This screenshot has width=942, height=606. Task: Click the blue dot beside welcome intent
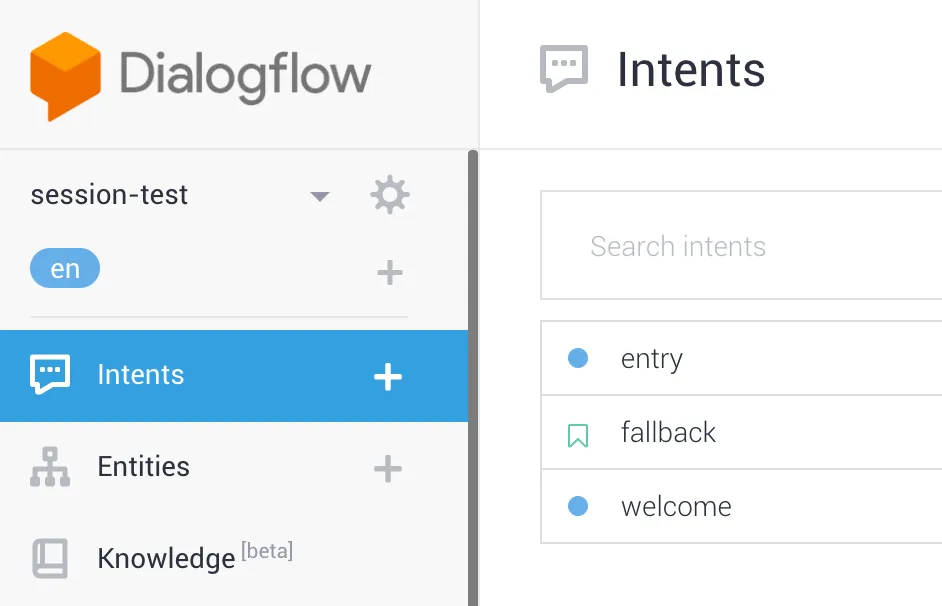click(x=578, y=506)
